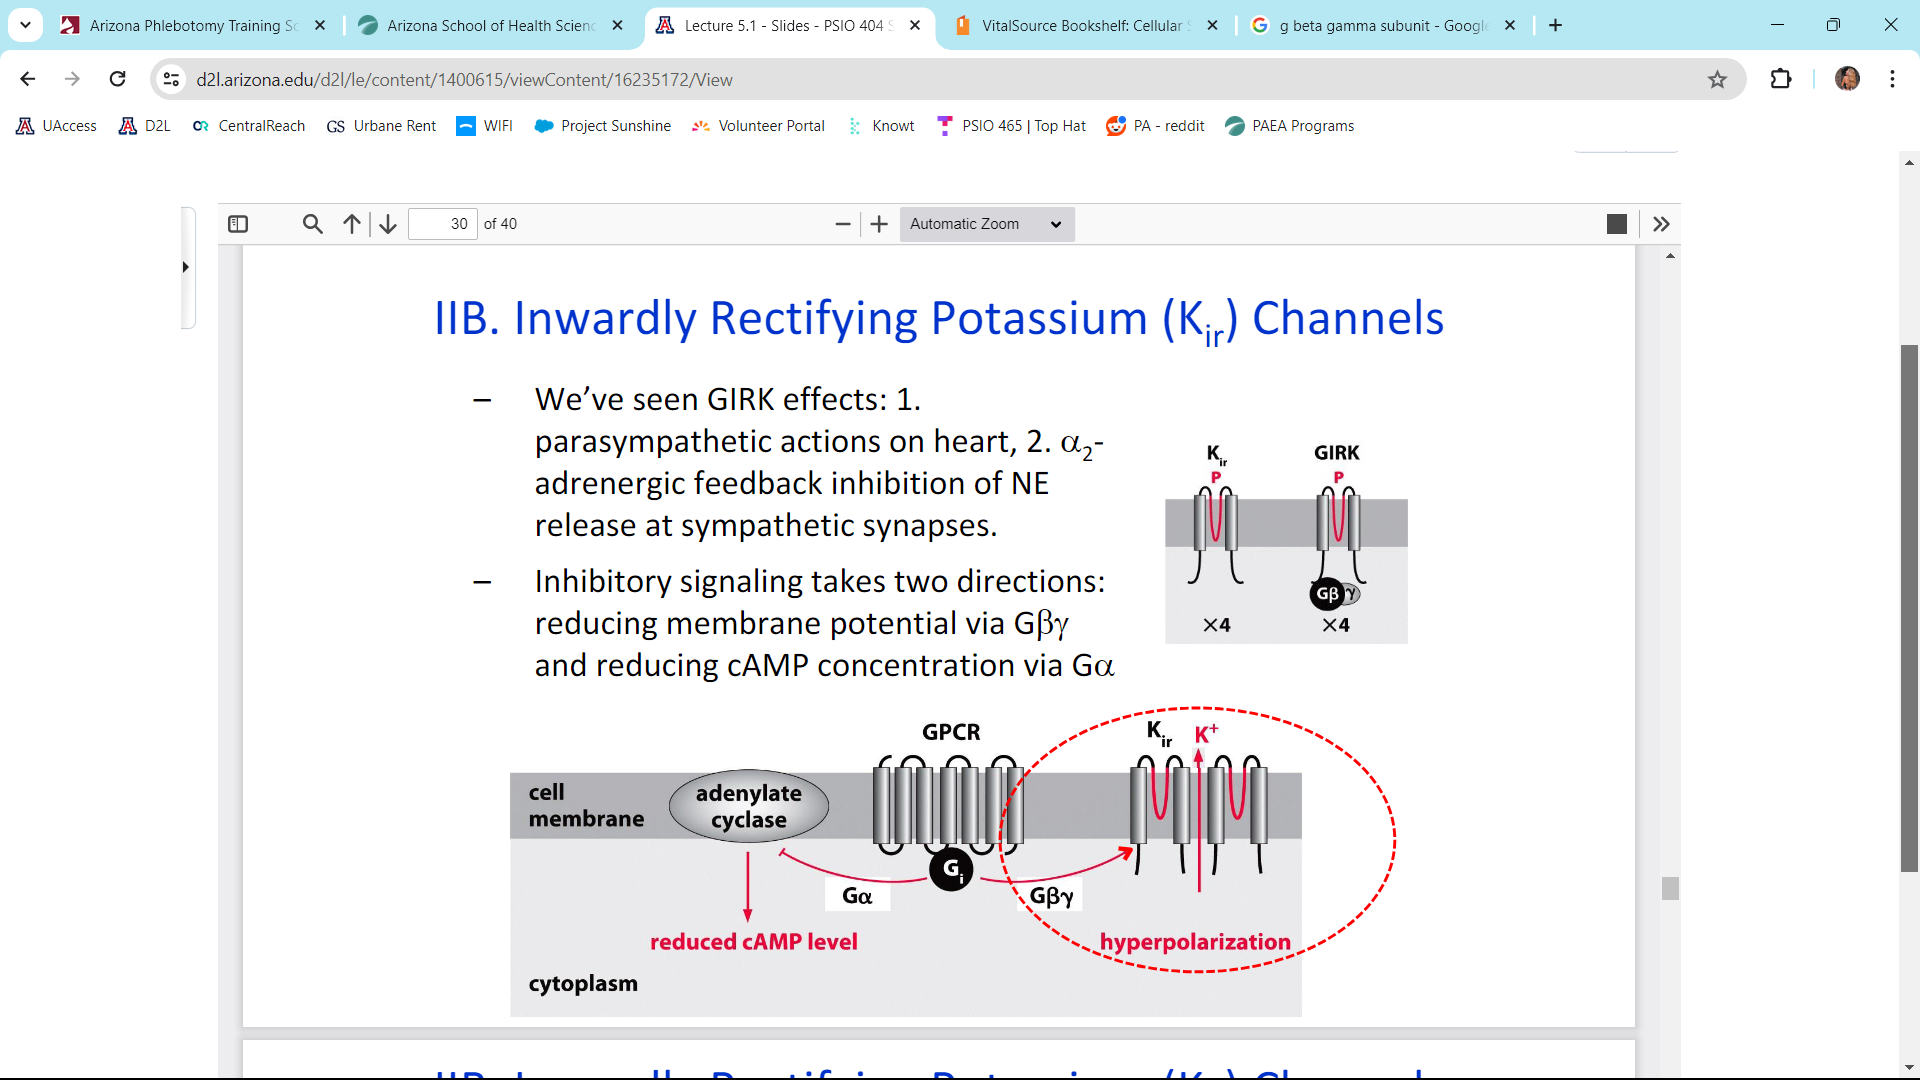Screen dimensions: 1920x1080
Task: Open the Automatic Zoom dropdown menu
Action: tap(984, 223)
